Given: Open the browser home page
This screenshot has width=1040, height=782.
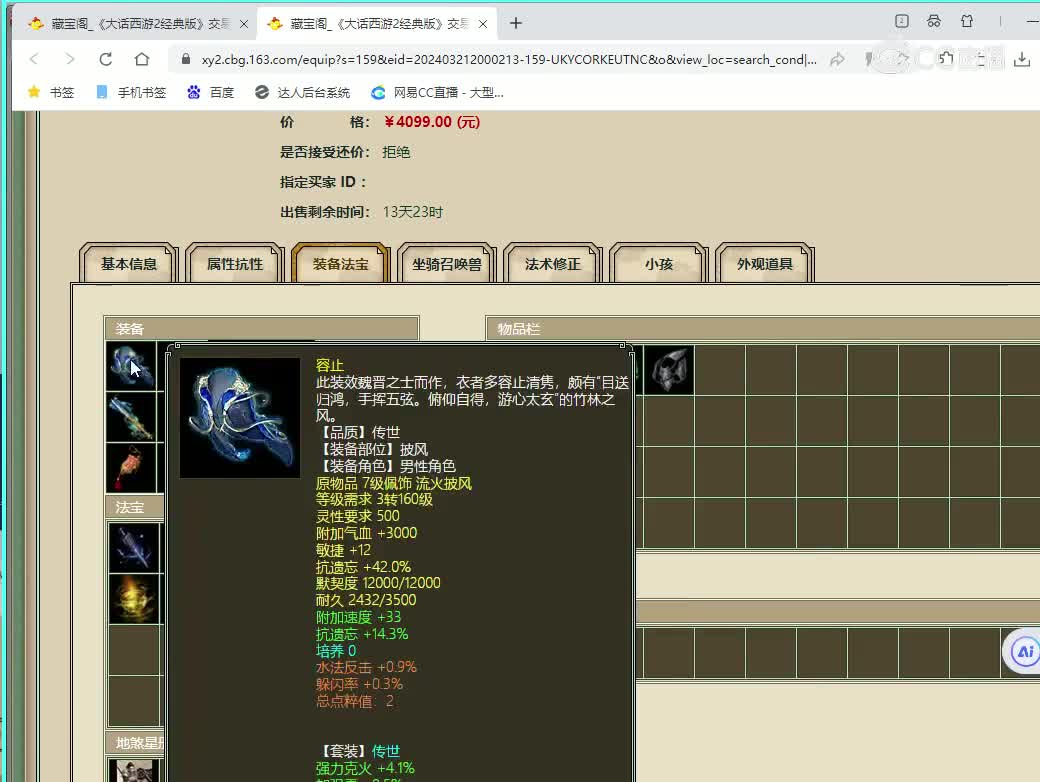Looking at the screenshot, I should pos(141,59).
